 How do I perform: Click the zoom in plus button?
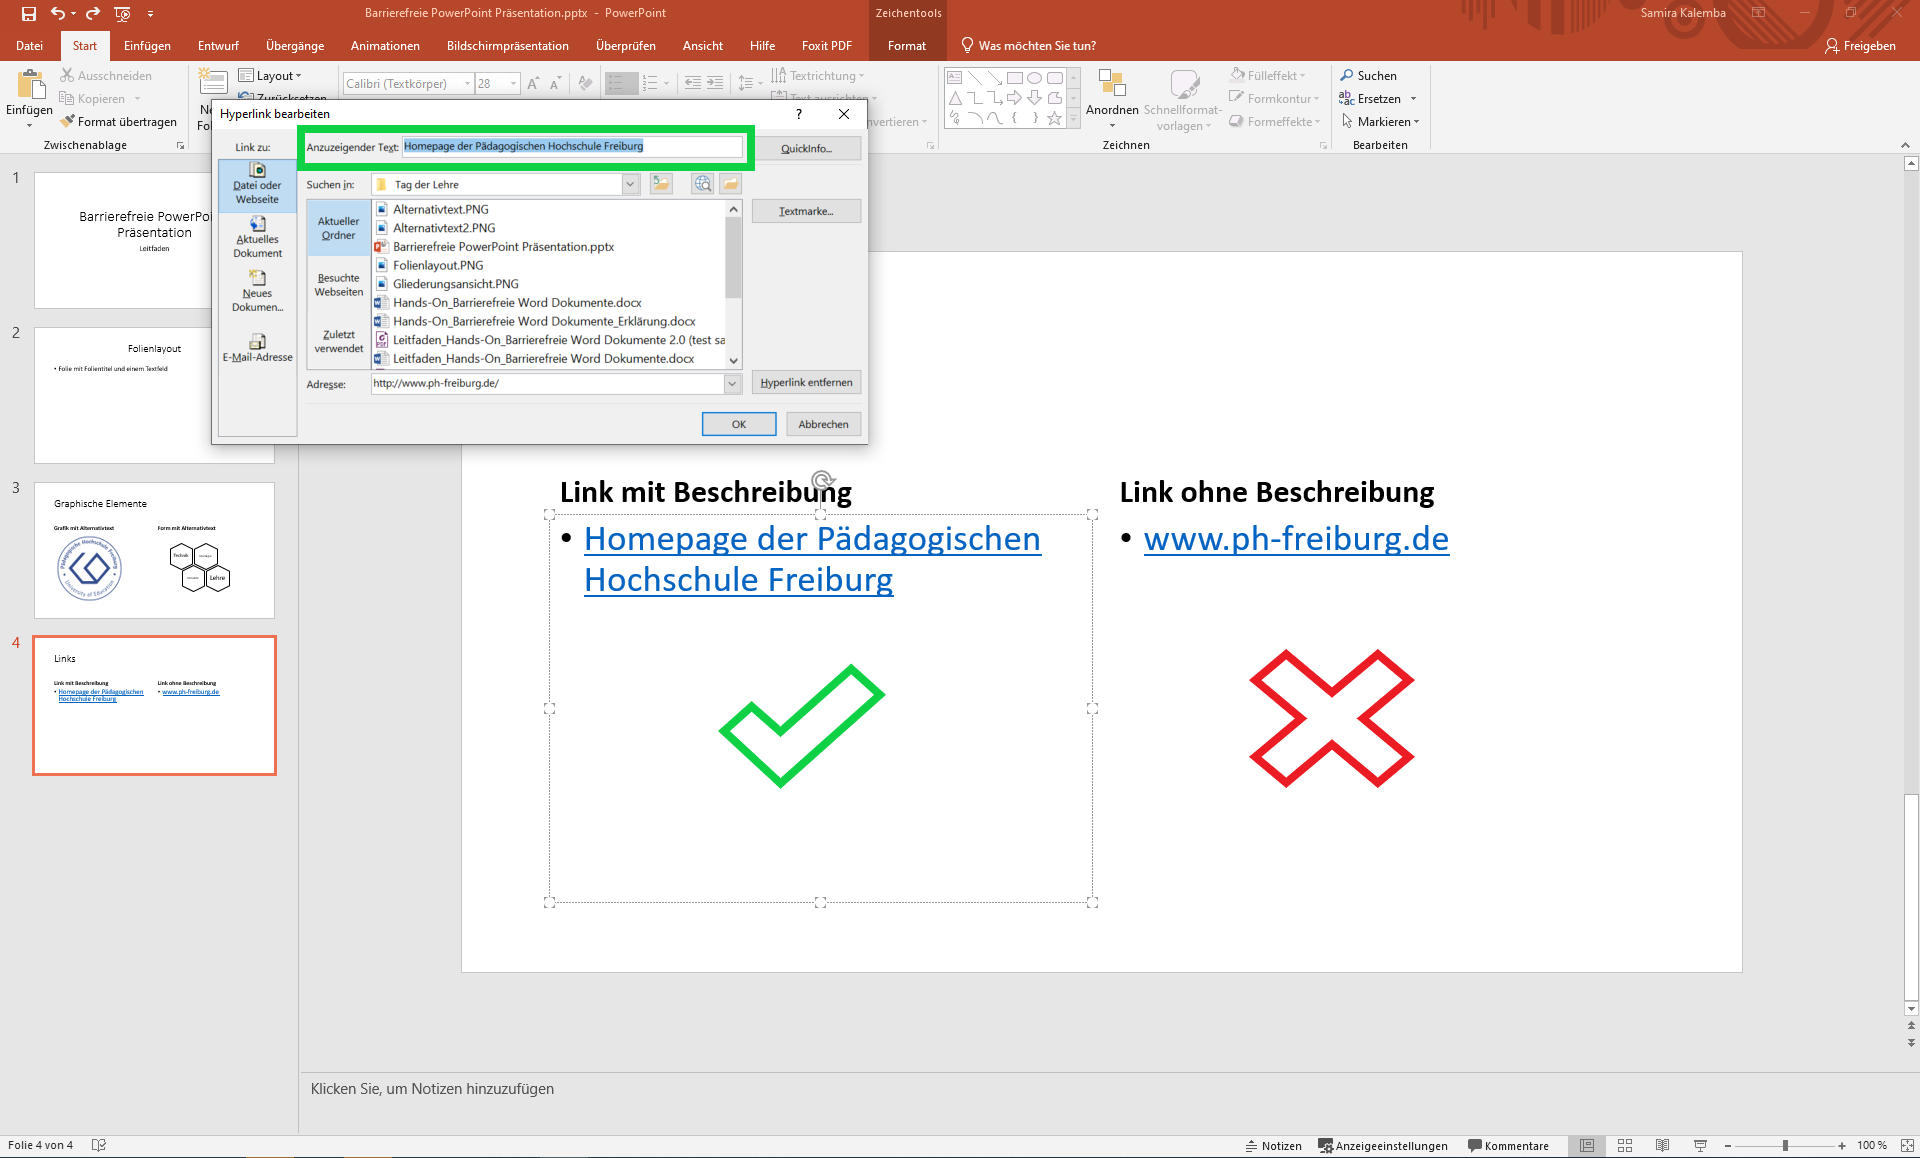point(1842,1146)
